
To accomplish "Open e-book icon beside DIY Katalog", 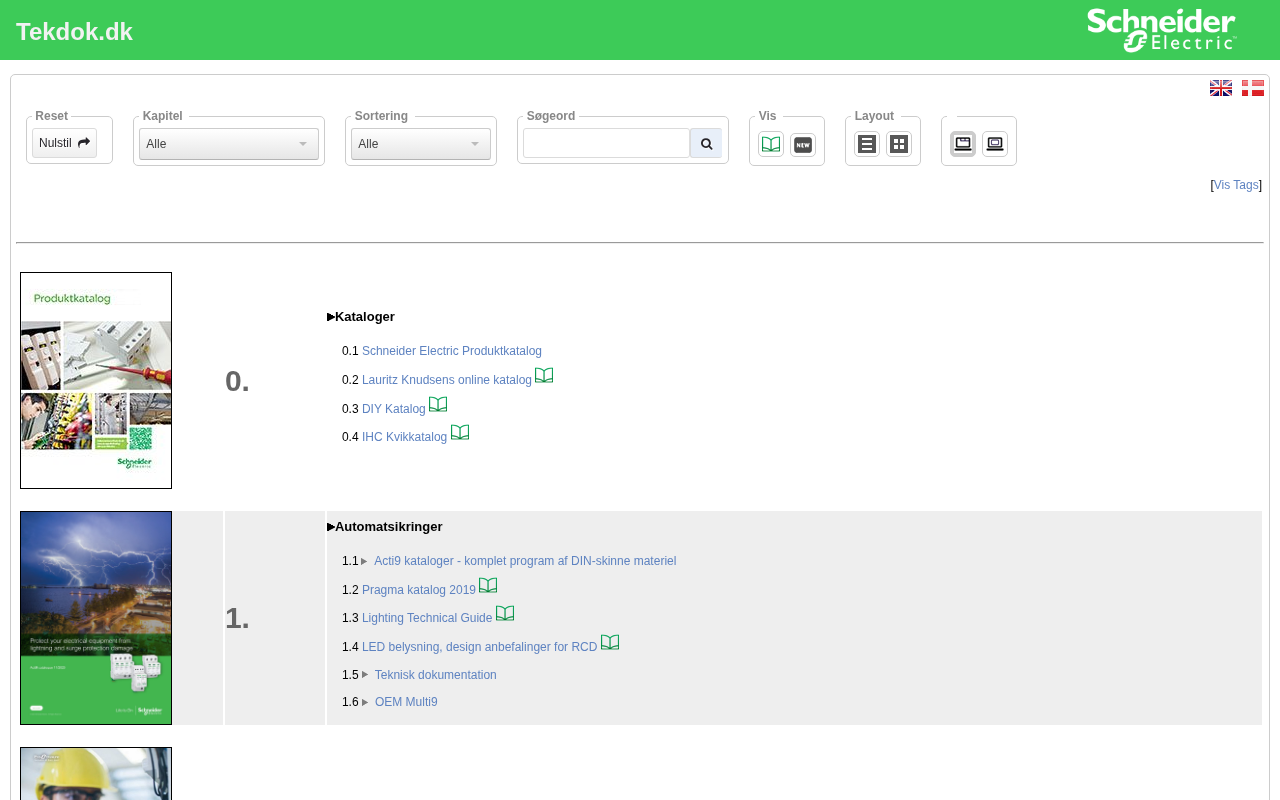I will (x=438, y=405).
